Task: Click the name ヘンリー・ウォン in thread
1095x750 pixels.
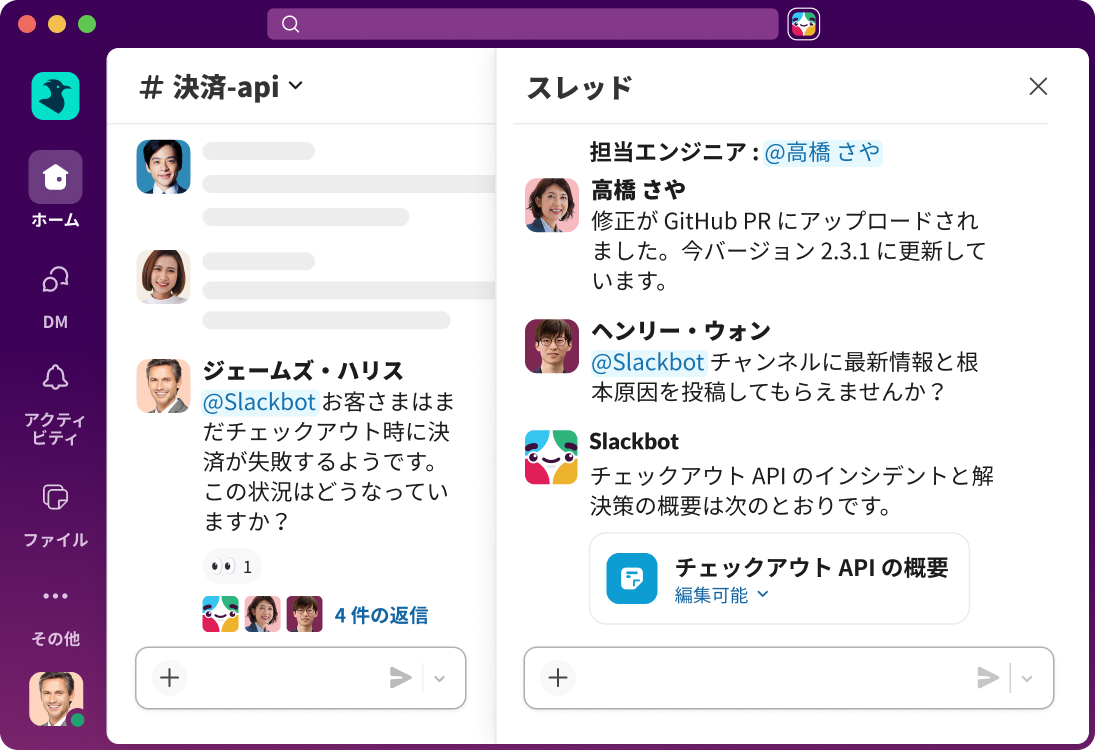Action: (x=681, y=330)
